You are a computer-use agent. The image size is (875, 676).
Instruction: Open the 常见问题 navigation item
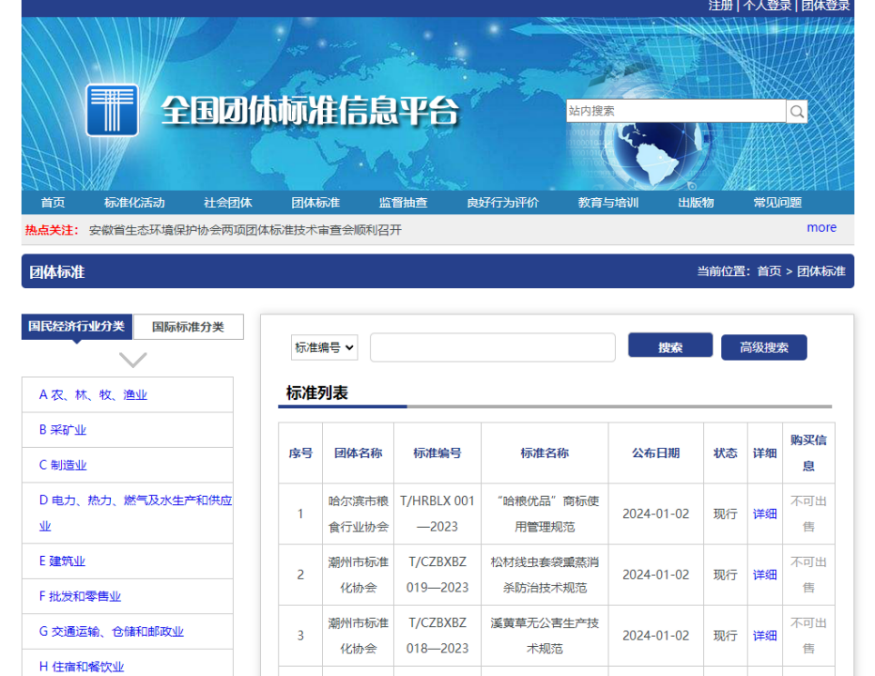point(777,203)
